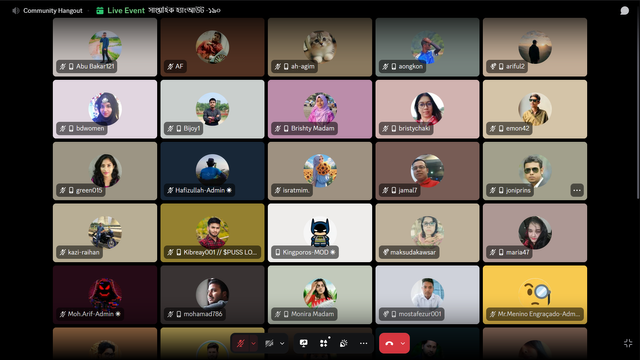This screenshot has height=360, width=640.
Task: Select the Hafizullah-Admin tile
Action: tap(212, 171)
